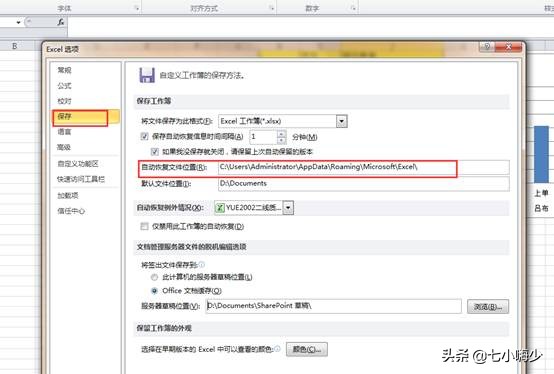
Task: Select 此计算机的服务器草稿位置 radio button
Action: pos(154,277)
